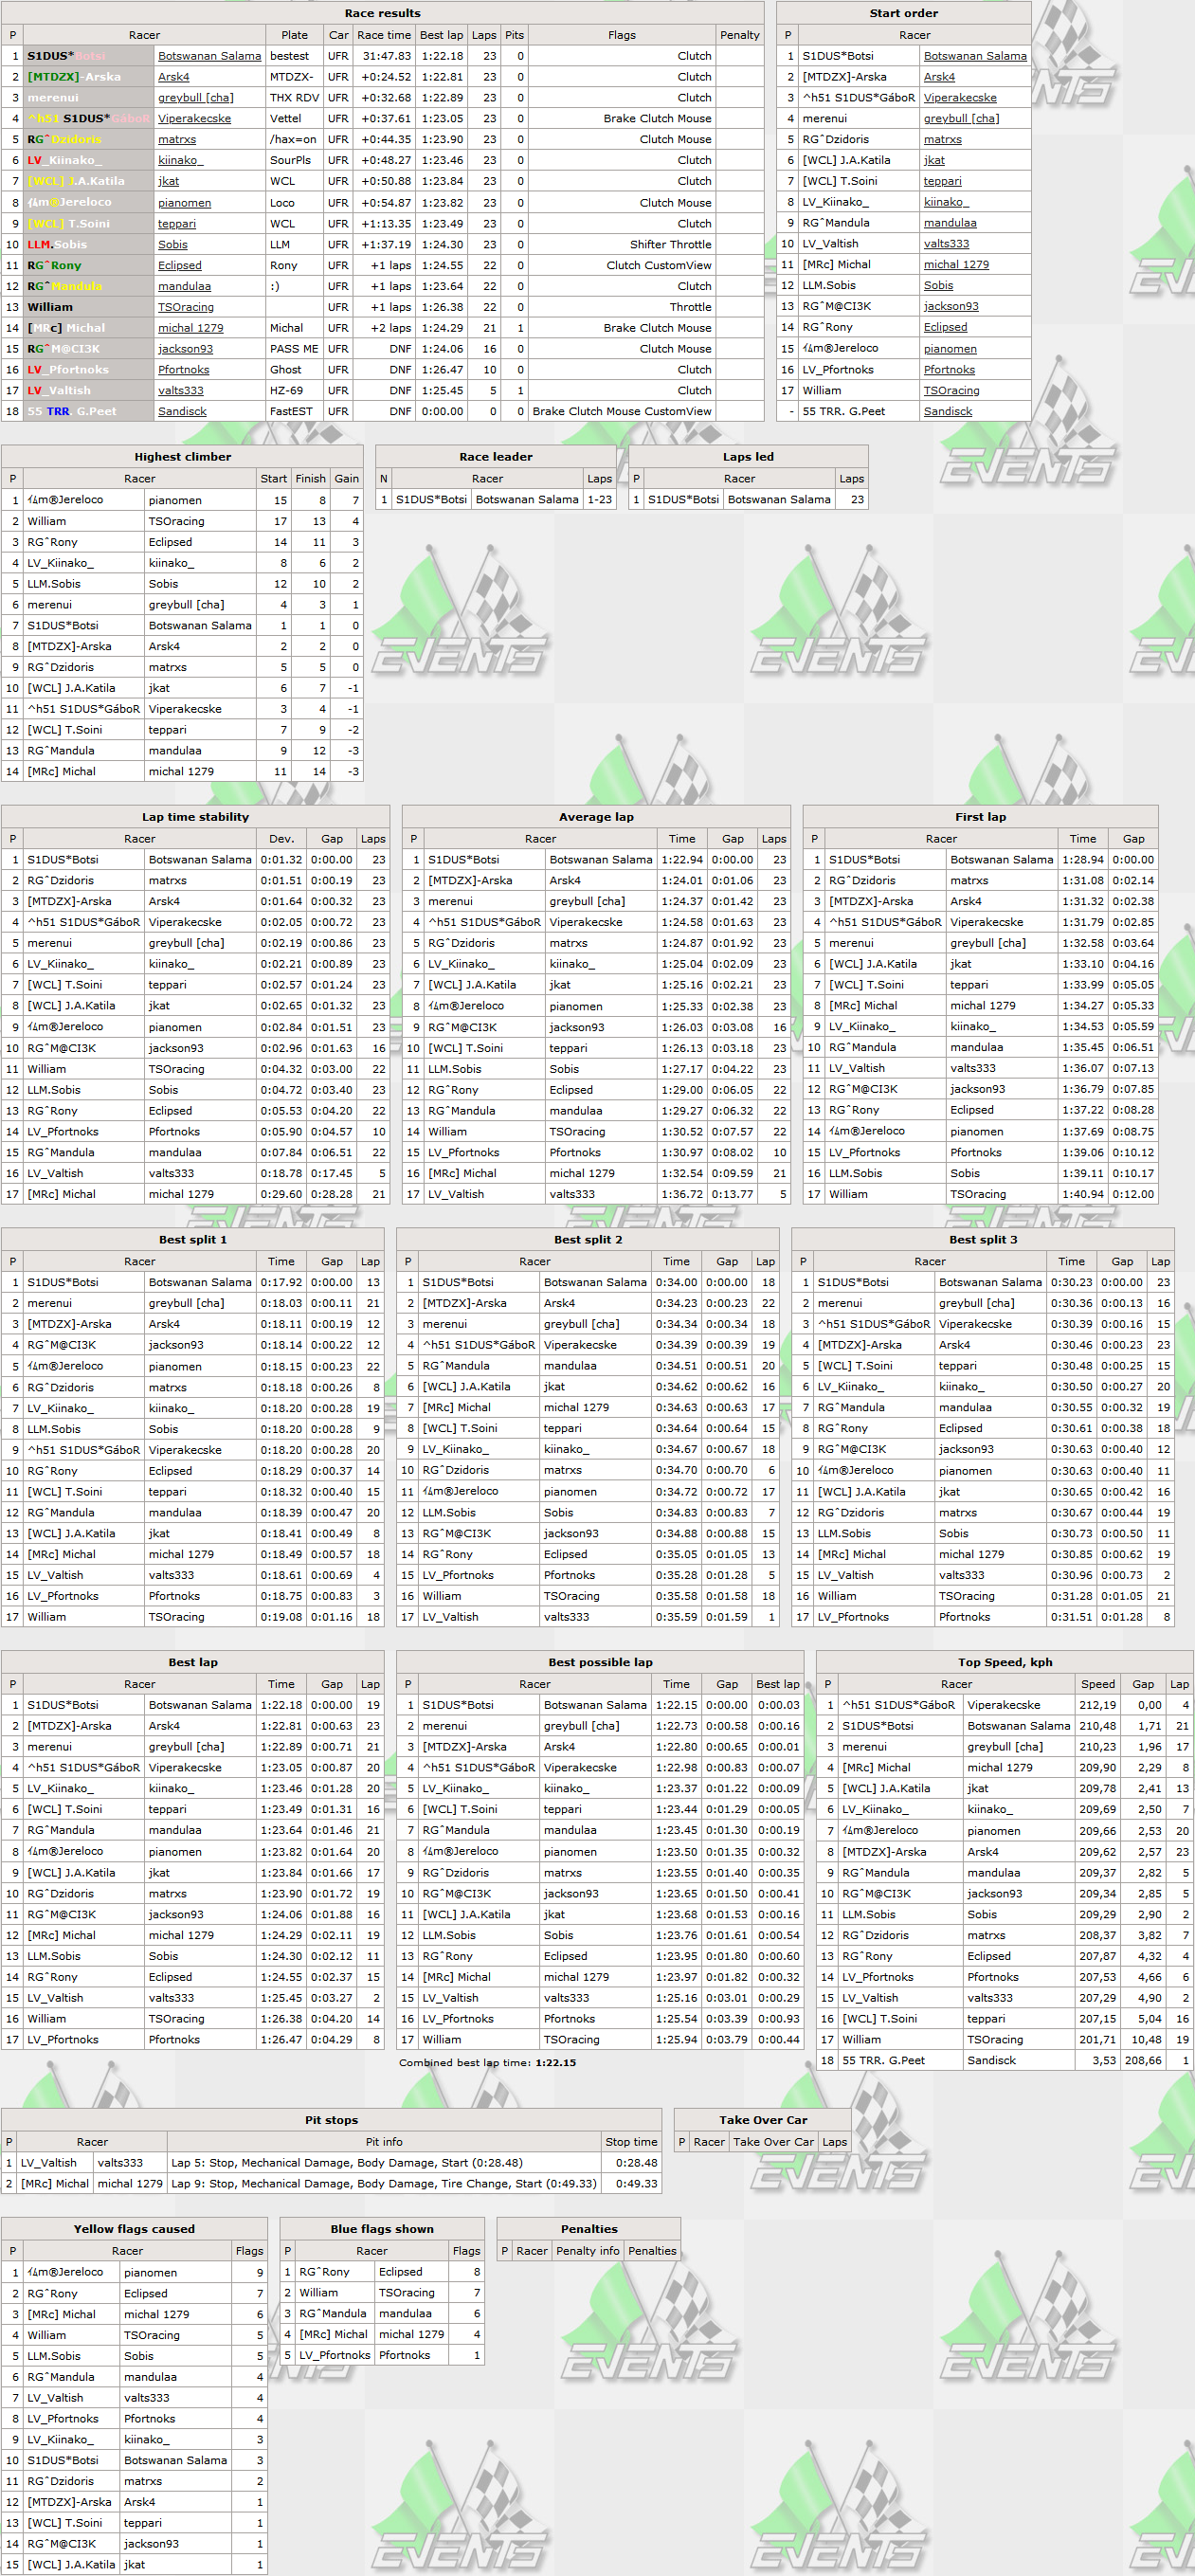
Task: Click Race results table title
Action: pyautogui.click(x=382, y=13)
